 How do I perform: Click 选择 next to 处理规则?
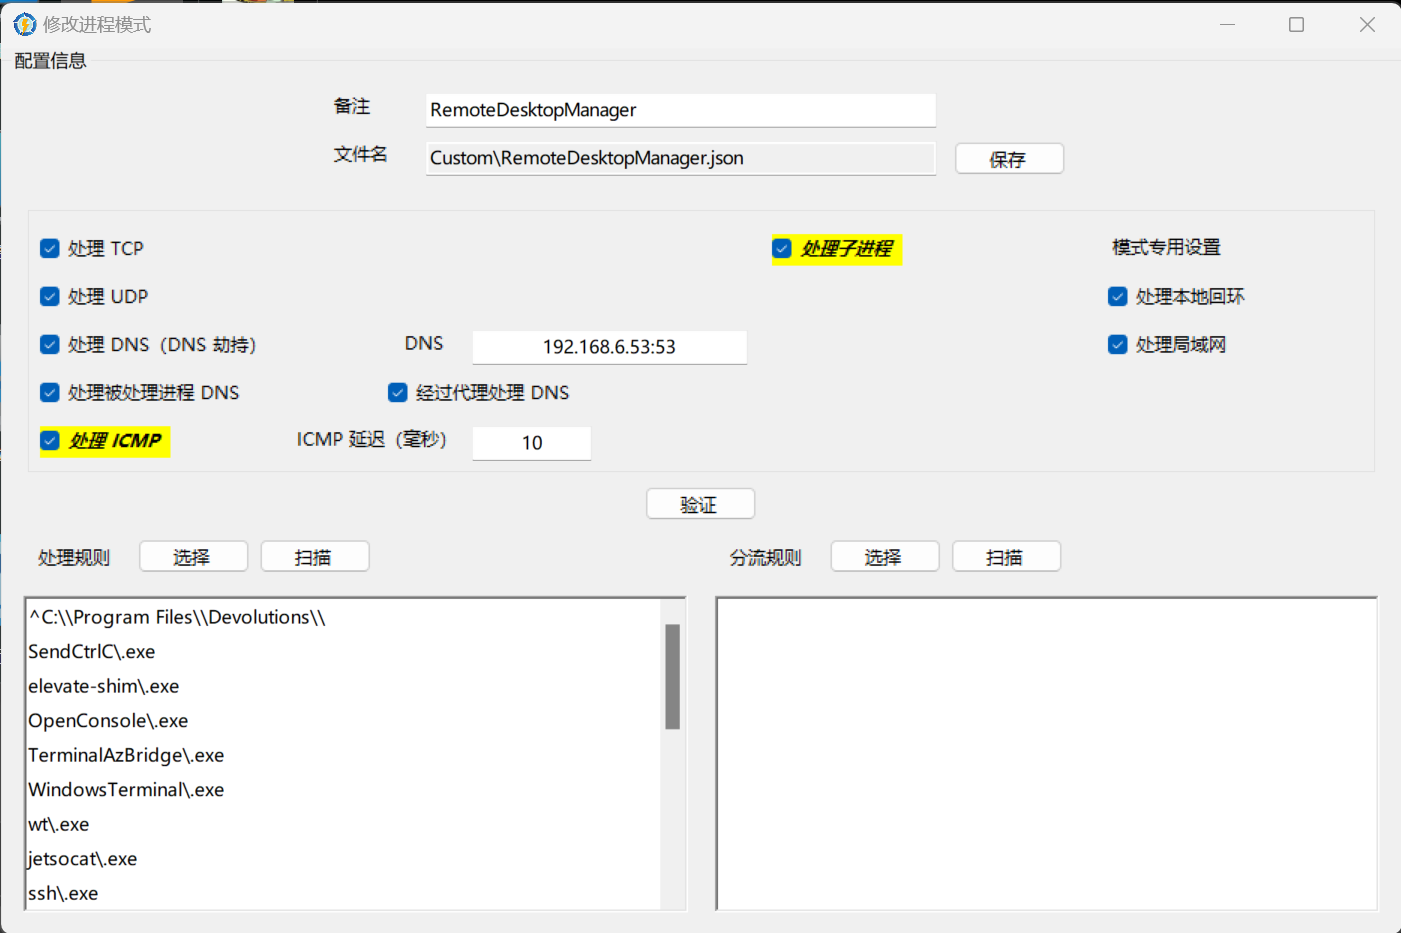pos(193,557)
